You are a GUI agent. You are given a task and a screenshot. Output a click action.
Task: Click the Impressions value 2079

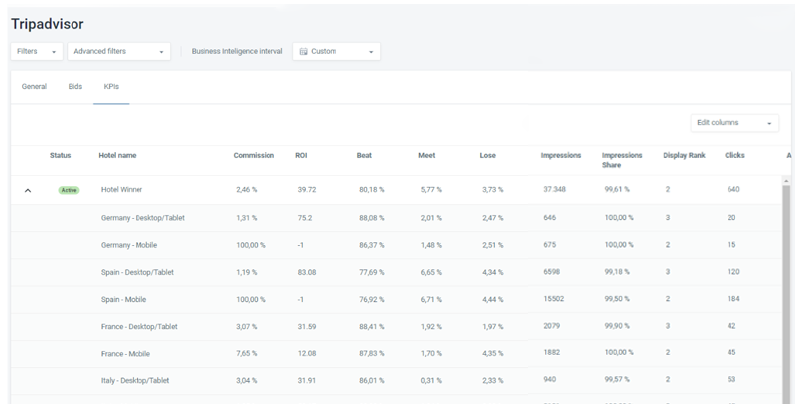[552, 326]
